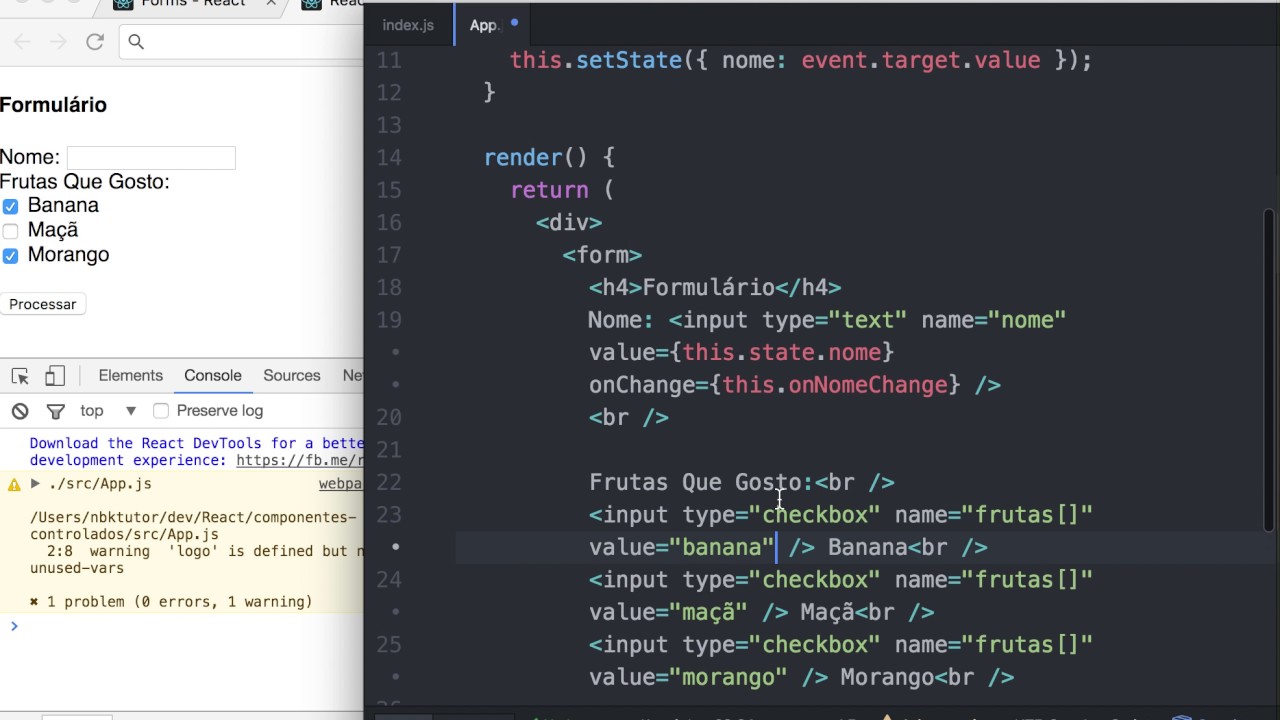Click the '1 problem (0 errors, 1 warning)' line
The height and width of the screenshot is (720, 1280).
(x=179, y=602)
